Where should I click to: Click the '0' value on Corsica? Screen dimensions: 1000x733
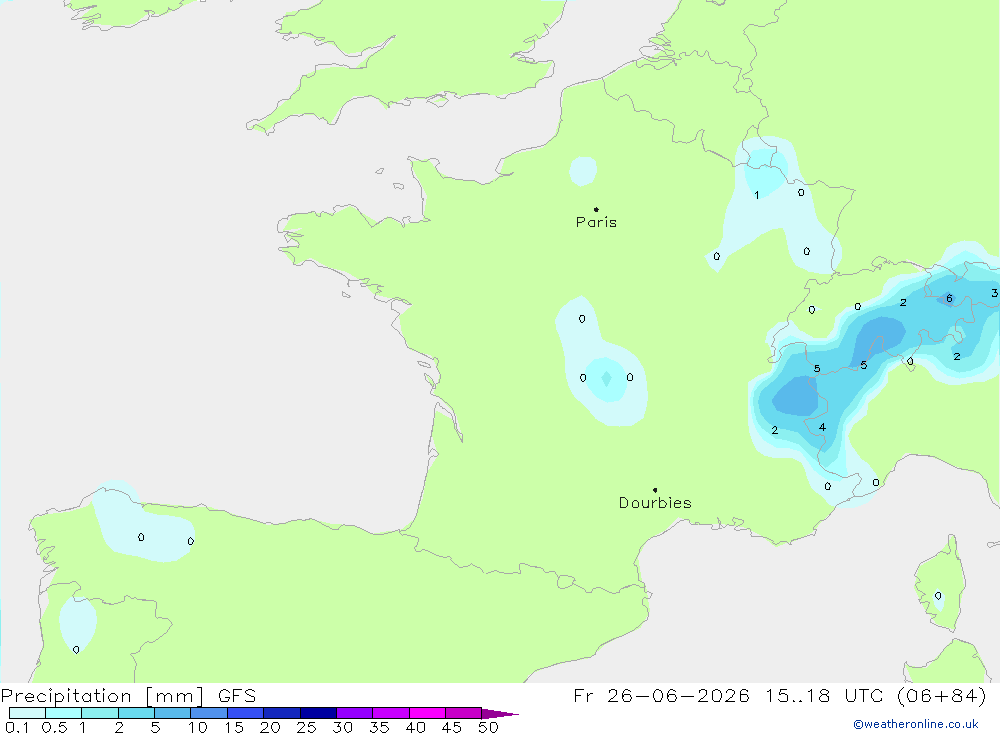coord(938,596)
